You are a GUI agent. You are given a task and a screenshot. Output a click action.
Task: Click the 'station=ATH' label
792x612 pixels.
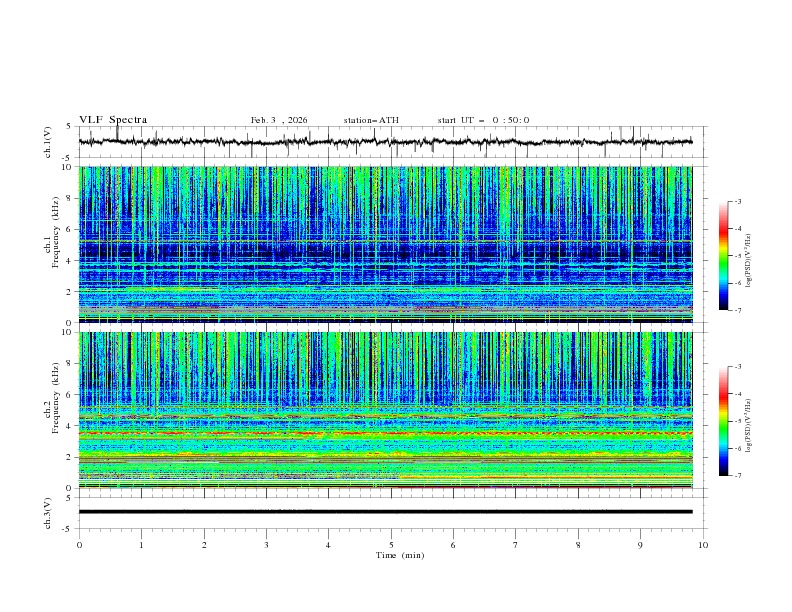(x=371, y=120)
